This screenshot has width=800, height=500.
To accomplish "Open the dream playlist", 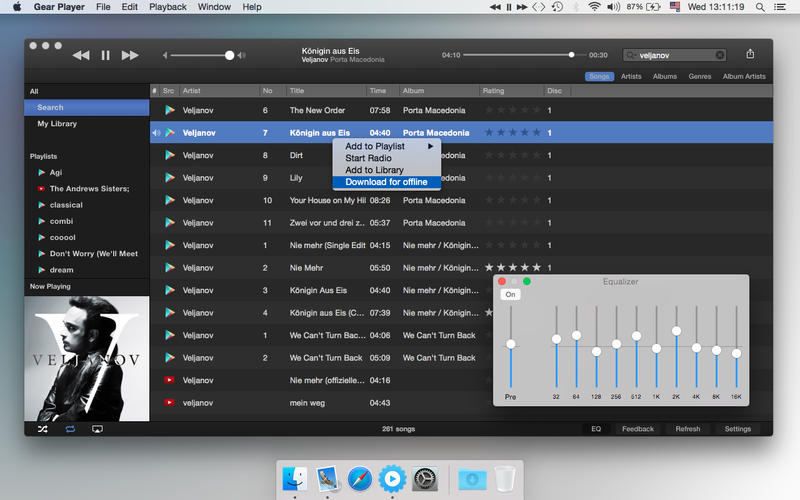I will (61, 270).
